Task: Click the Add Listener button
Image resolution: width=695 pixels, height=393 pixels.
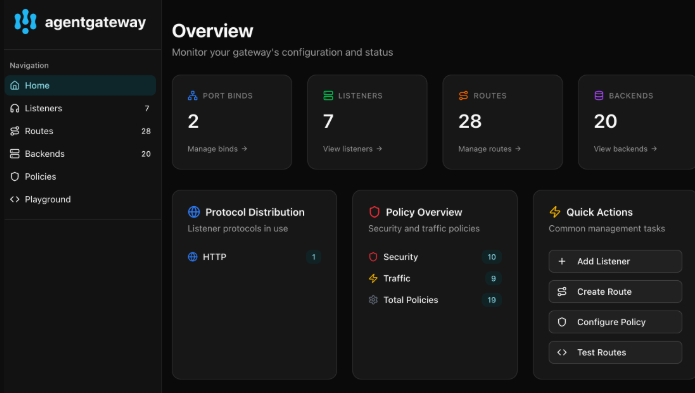Action: [x=615, y=261]
